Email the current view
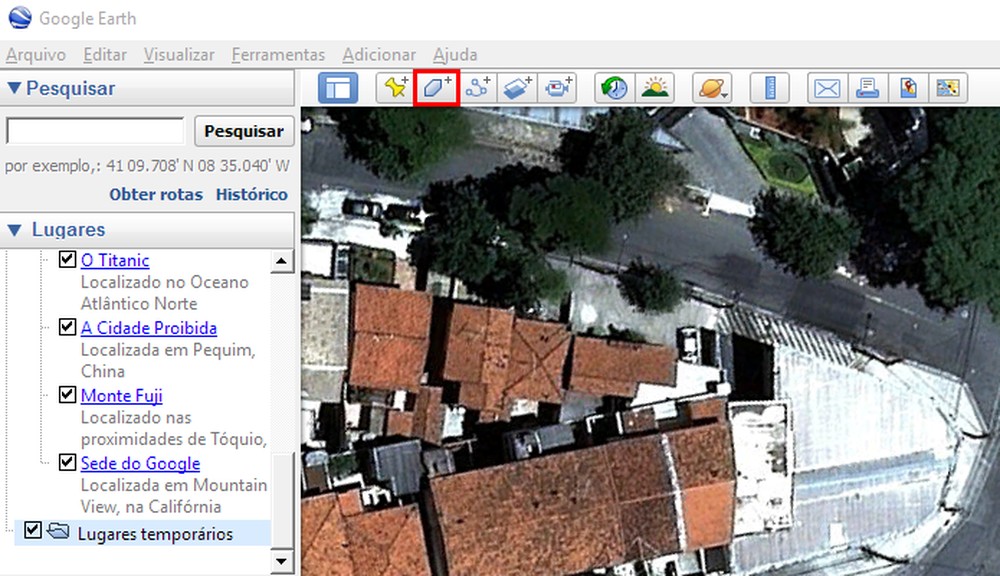Screen dimensions: 1000x576 coord(827,87)
